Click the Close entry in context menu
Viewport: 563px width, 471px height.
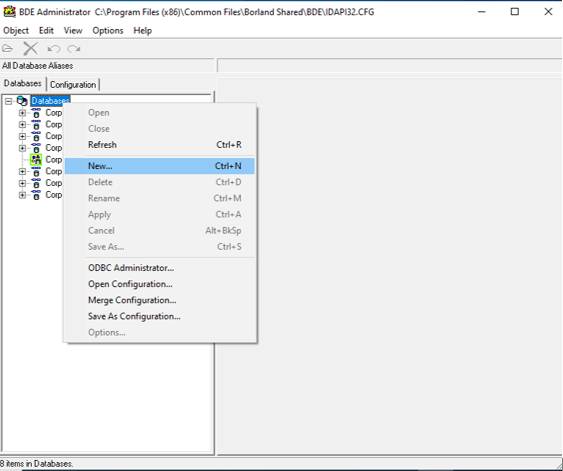[160, 129]
